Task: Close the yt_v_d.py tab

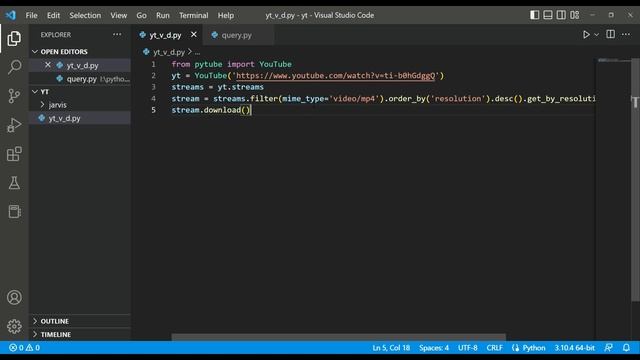Action: pyautogui.click(x=194, y=35)
